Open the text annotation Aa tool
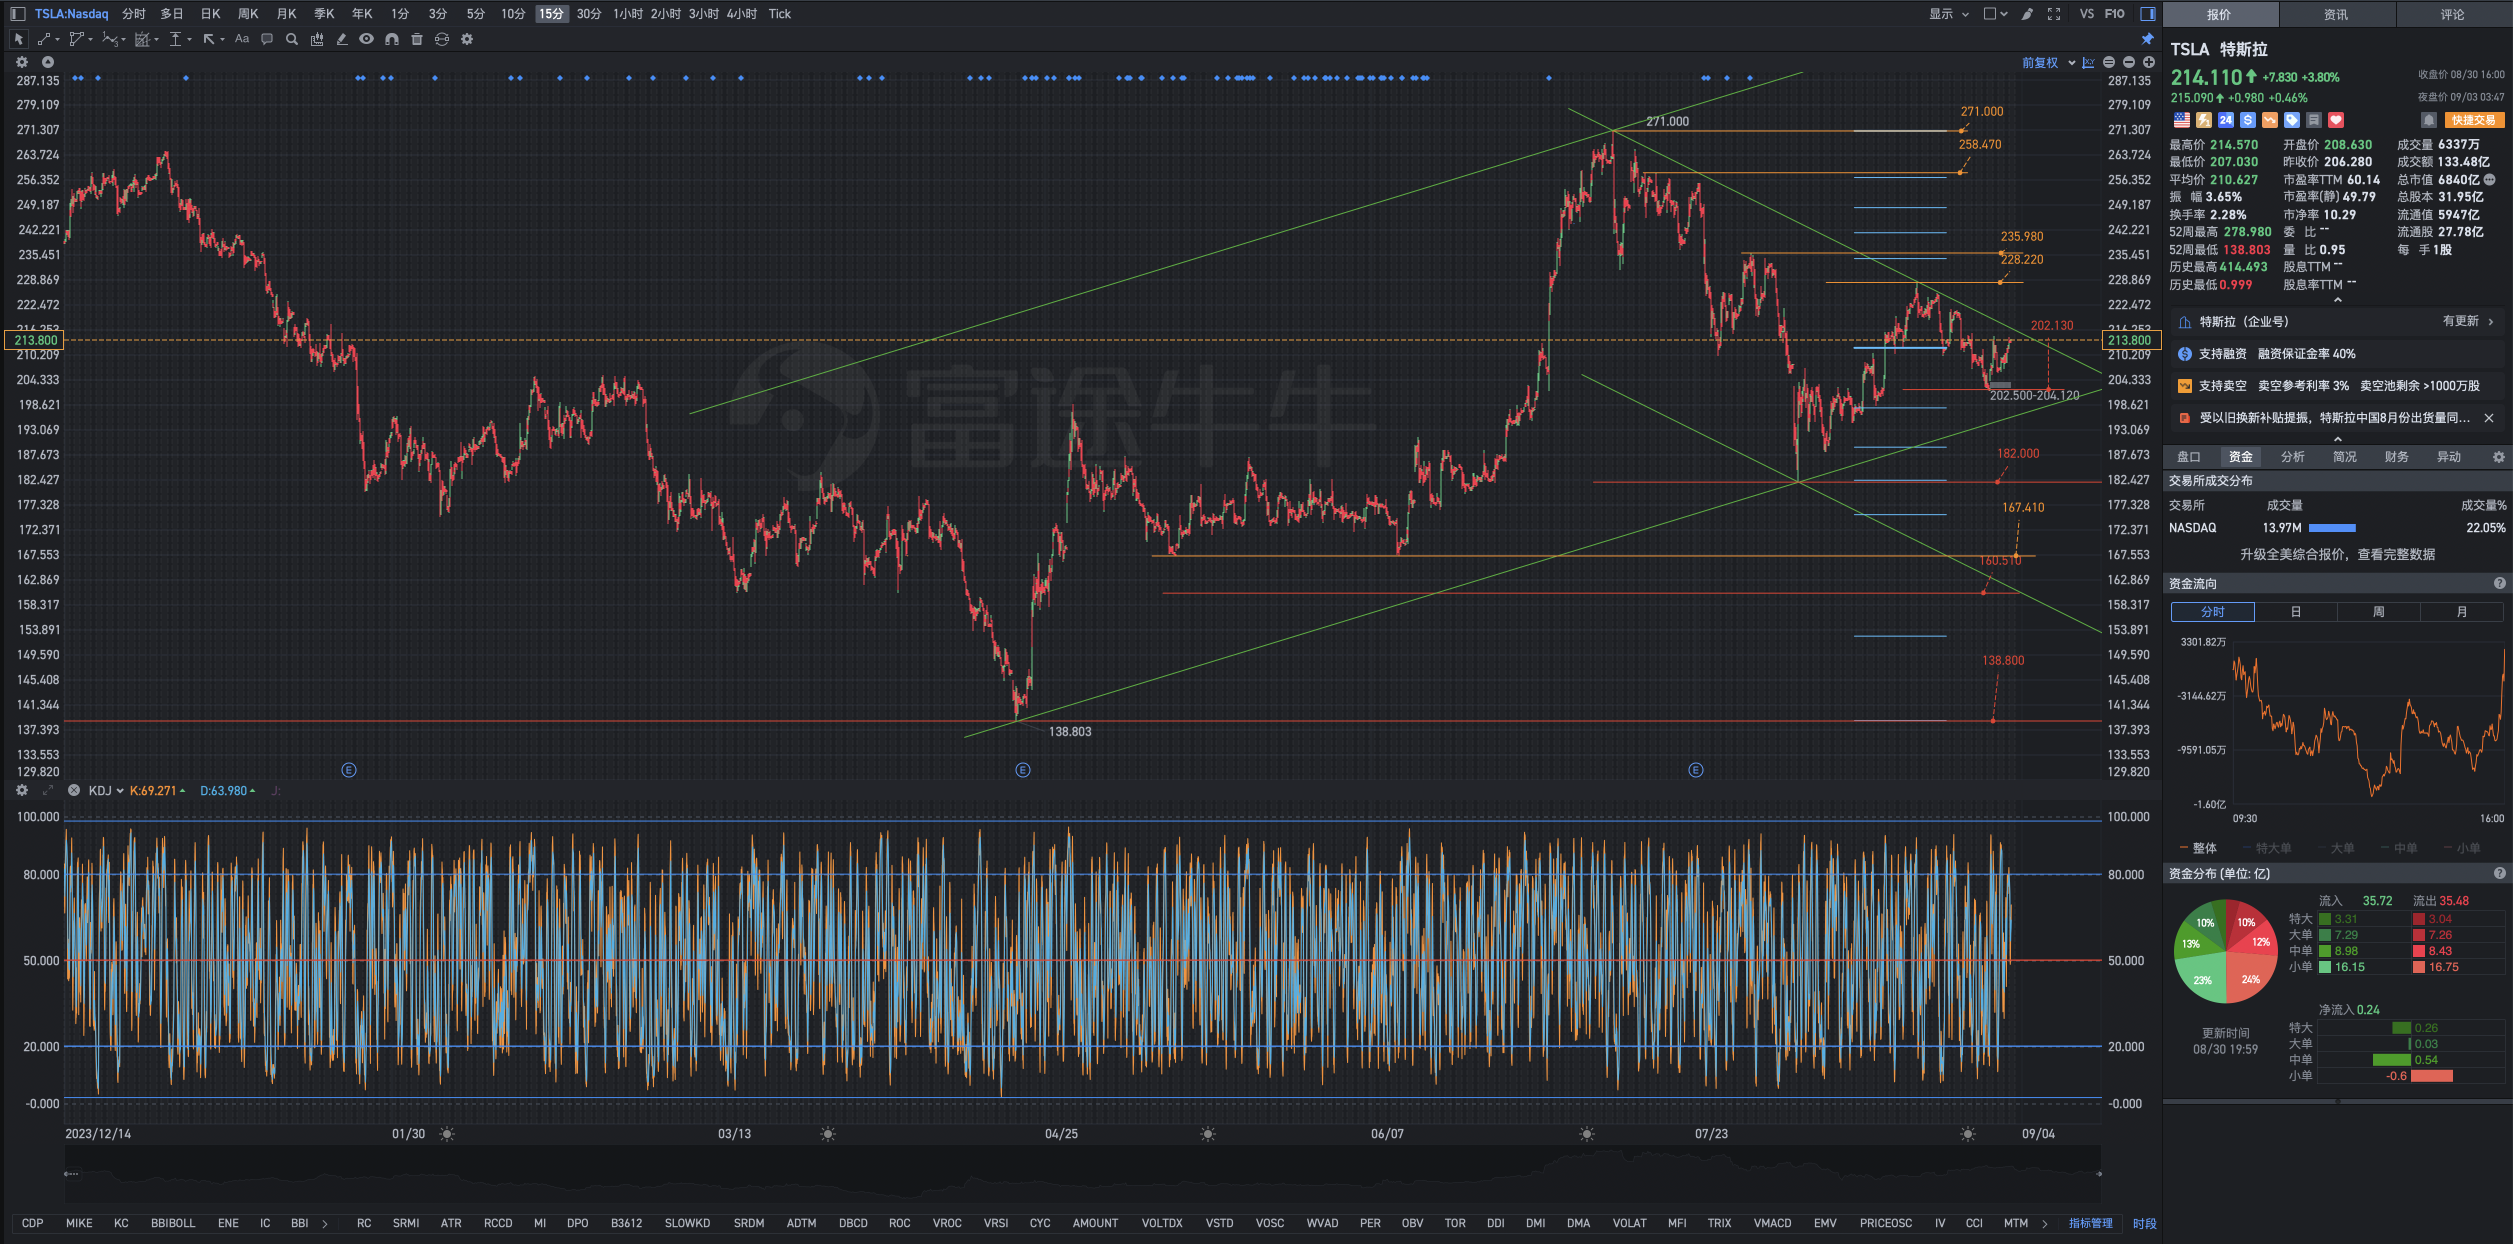 pos(242,39)
